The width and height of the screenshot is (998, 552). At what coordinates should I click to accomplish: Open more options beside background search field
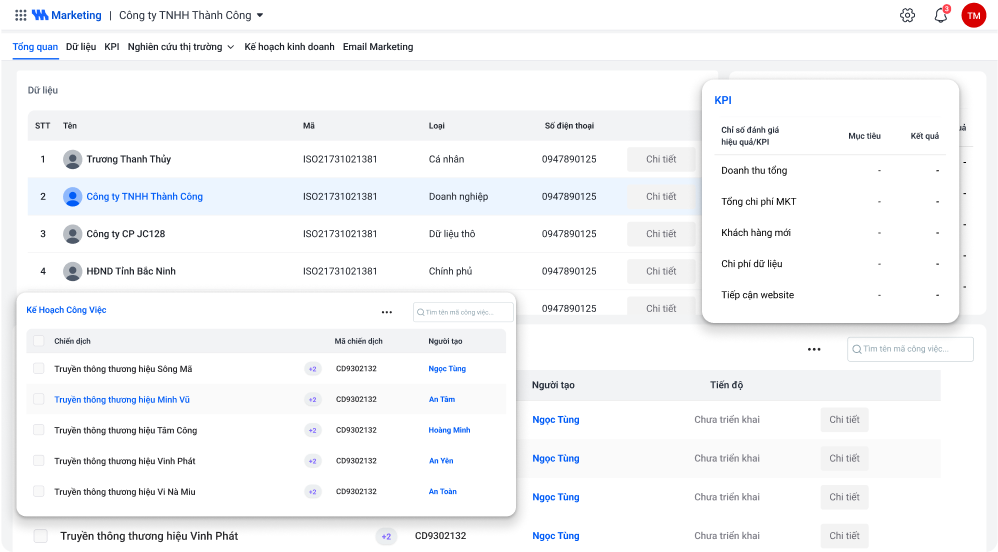[x=814, y=349]
